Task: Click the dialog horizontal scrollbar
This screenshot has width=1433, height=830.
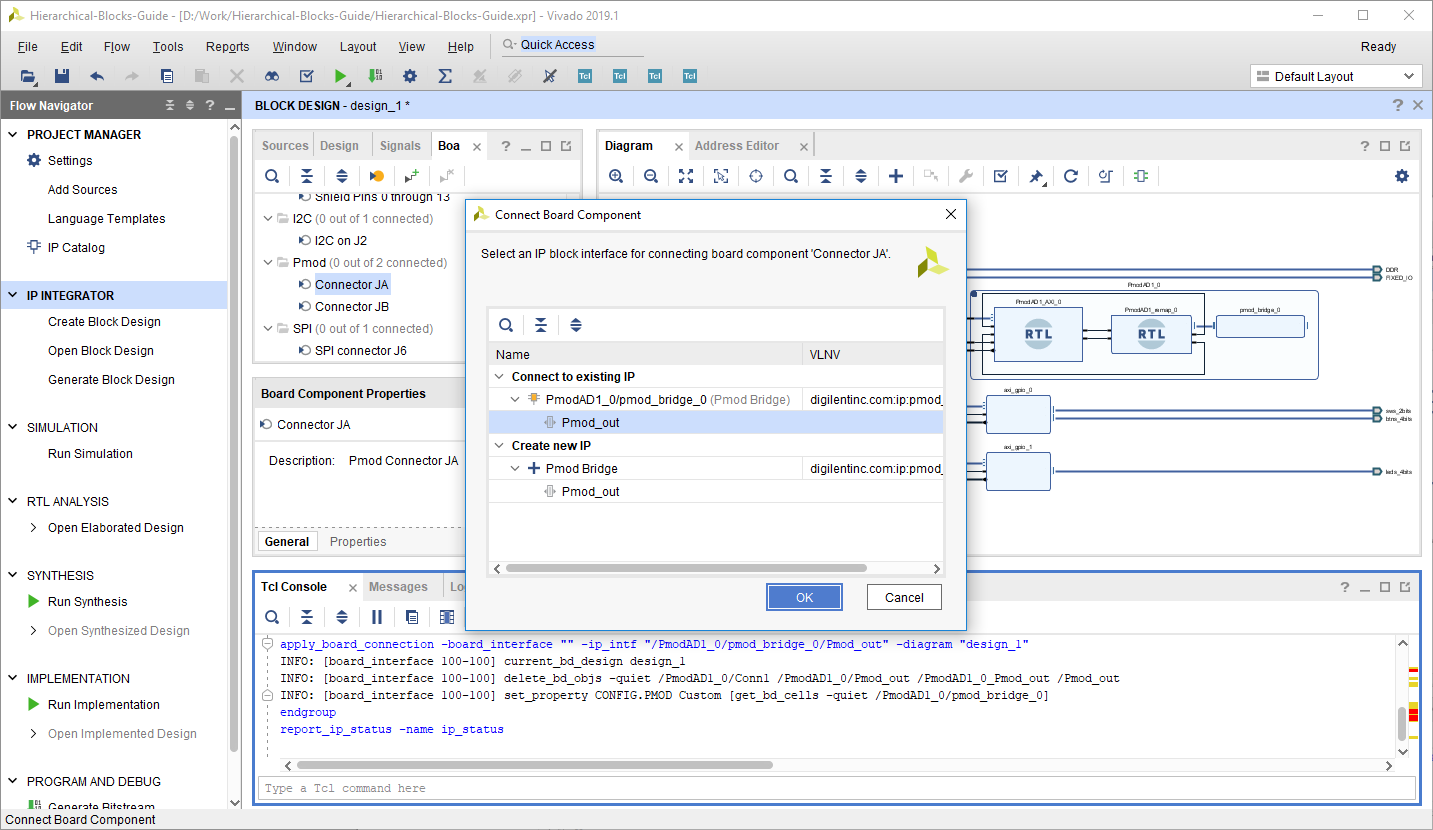Action: click(x=686, y=568)
